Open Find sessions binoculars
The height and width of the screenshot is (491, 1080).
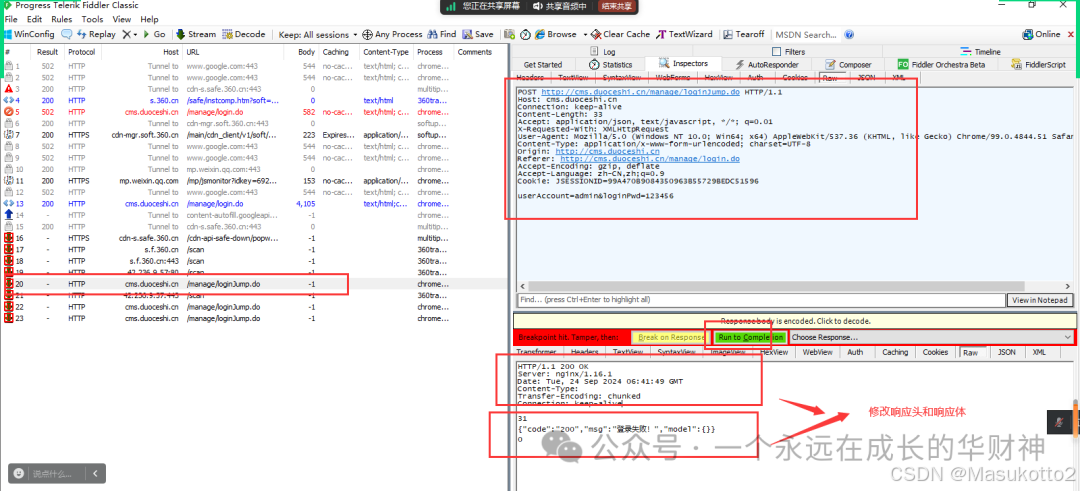(442, 34)
